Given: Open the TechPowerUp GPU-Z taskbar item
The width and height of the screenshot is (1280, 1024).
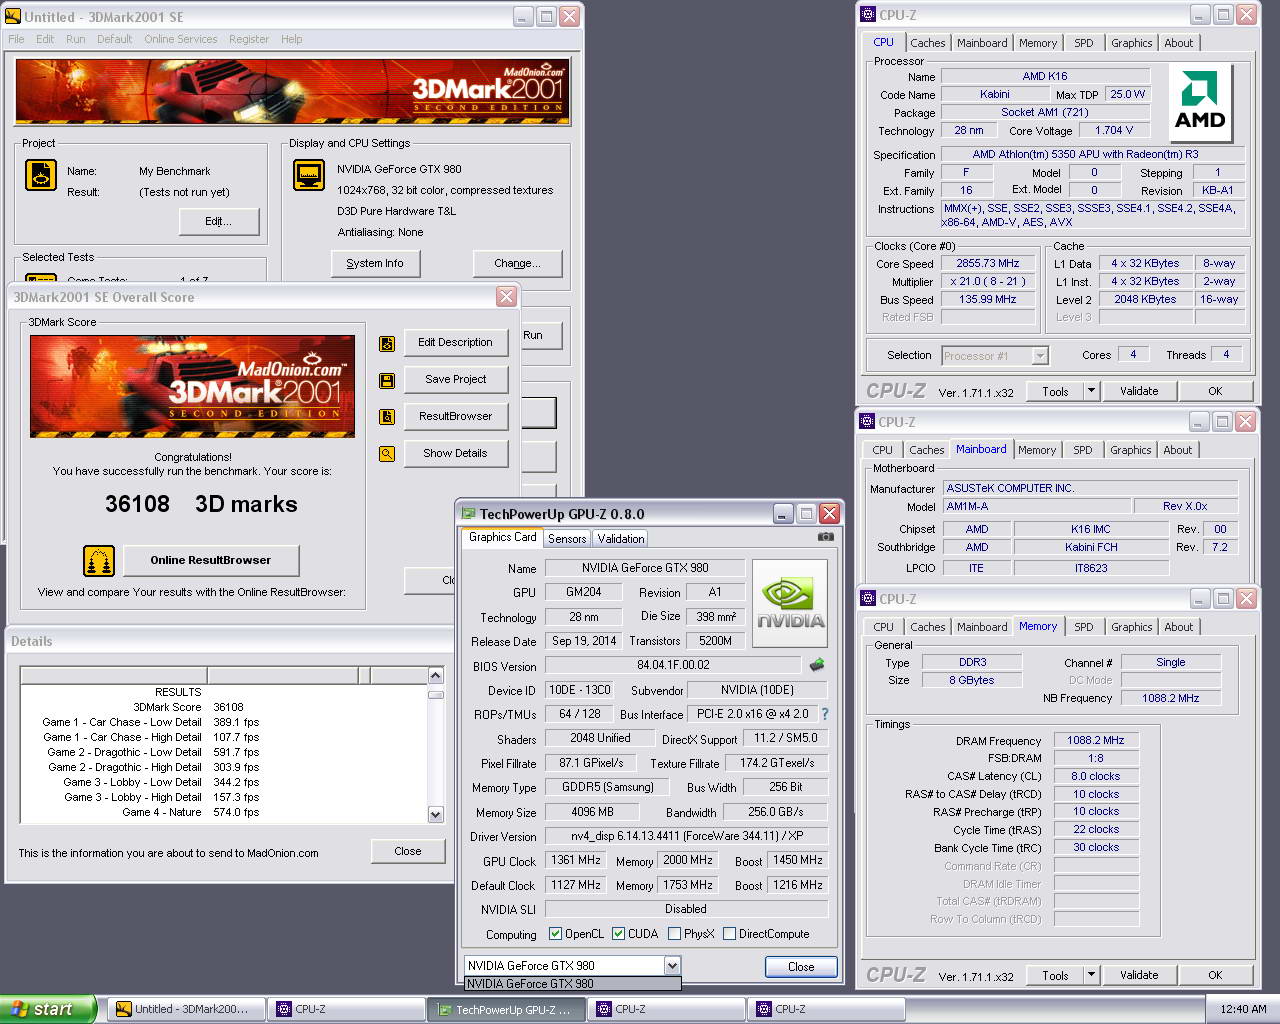Looking at the screenshot, I should [506, 1010].
